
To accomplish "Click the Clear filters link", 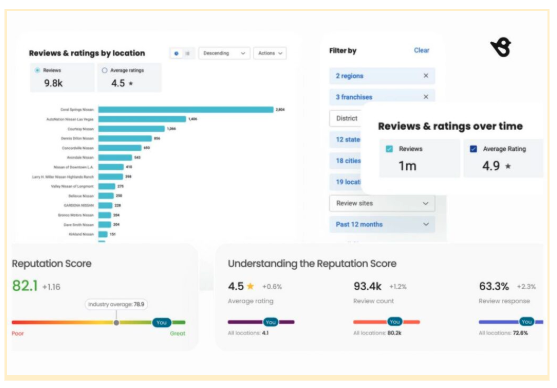I will click(421, 50).
